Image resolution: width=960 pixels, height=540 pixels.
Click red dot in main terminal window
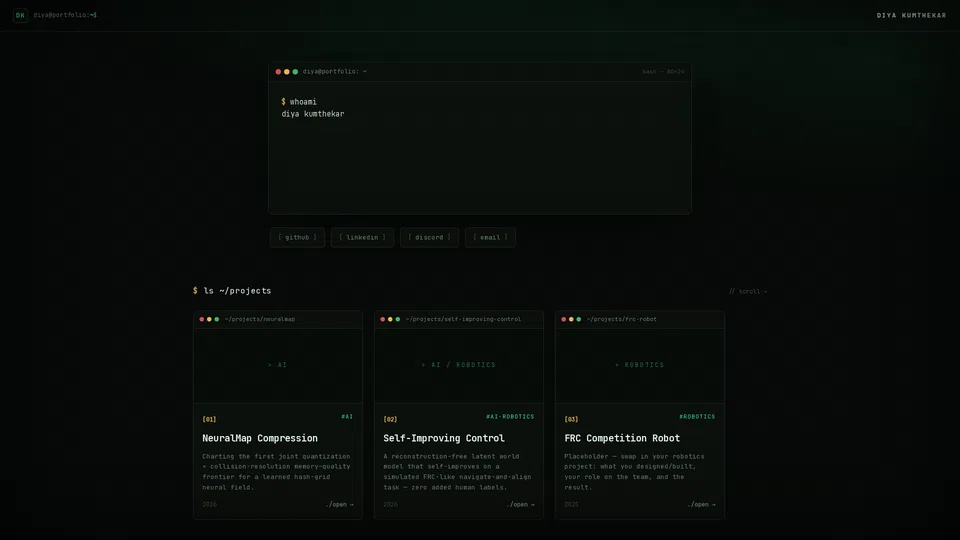pos(278,72)
